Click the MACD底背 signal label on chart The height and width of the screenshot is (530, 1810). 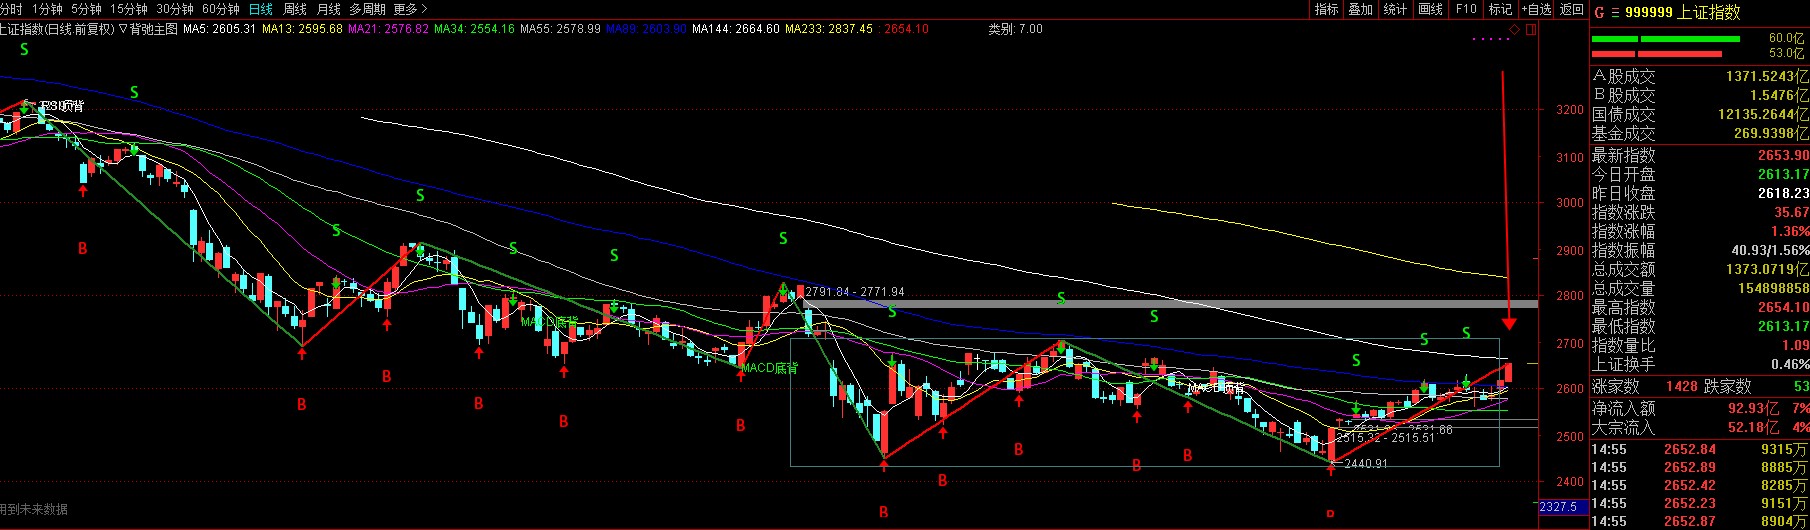coord(769,368)
